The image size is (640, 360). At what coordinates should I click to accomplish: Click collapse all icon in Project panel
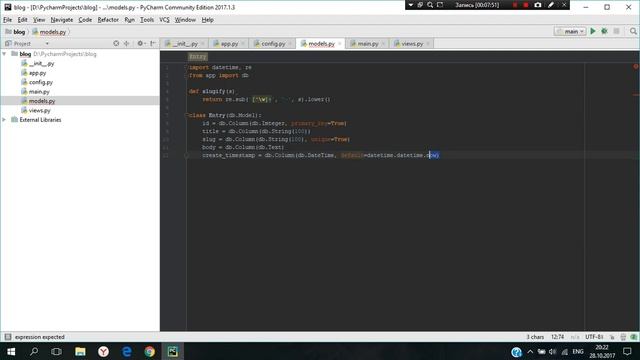(127, 43)
